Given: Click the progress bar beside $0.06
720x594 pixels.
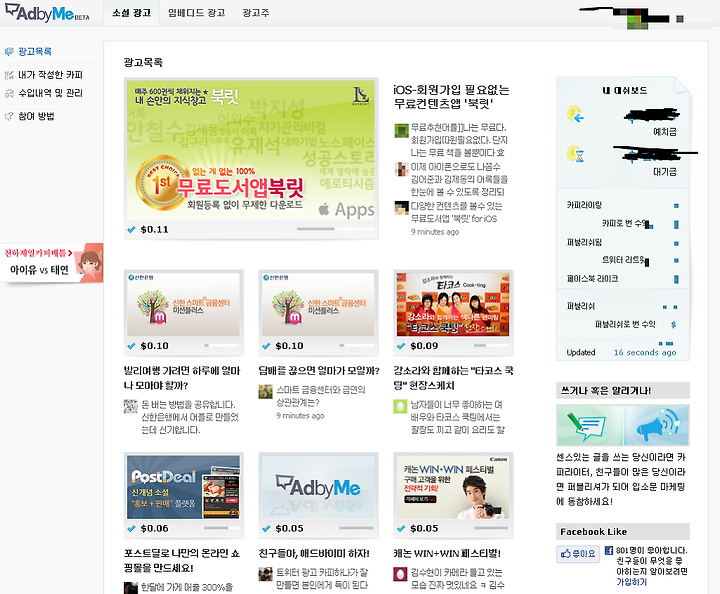Looking at the screenshot, I should click(221, 528).
